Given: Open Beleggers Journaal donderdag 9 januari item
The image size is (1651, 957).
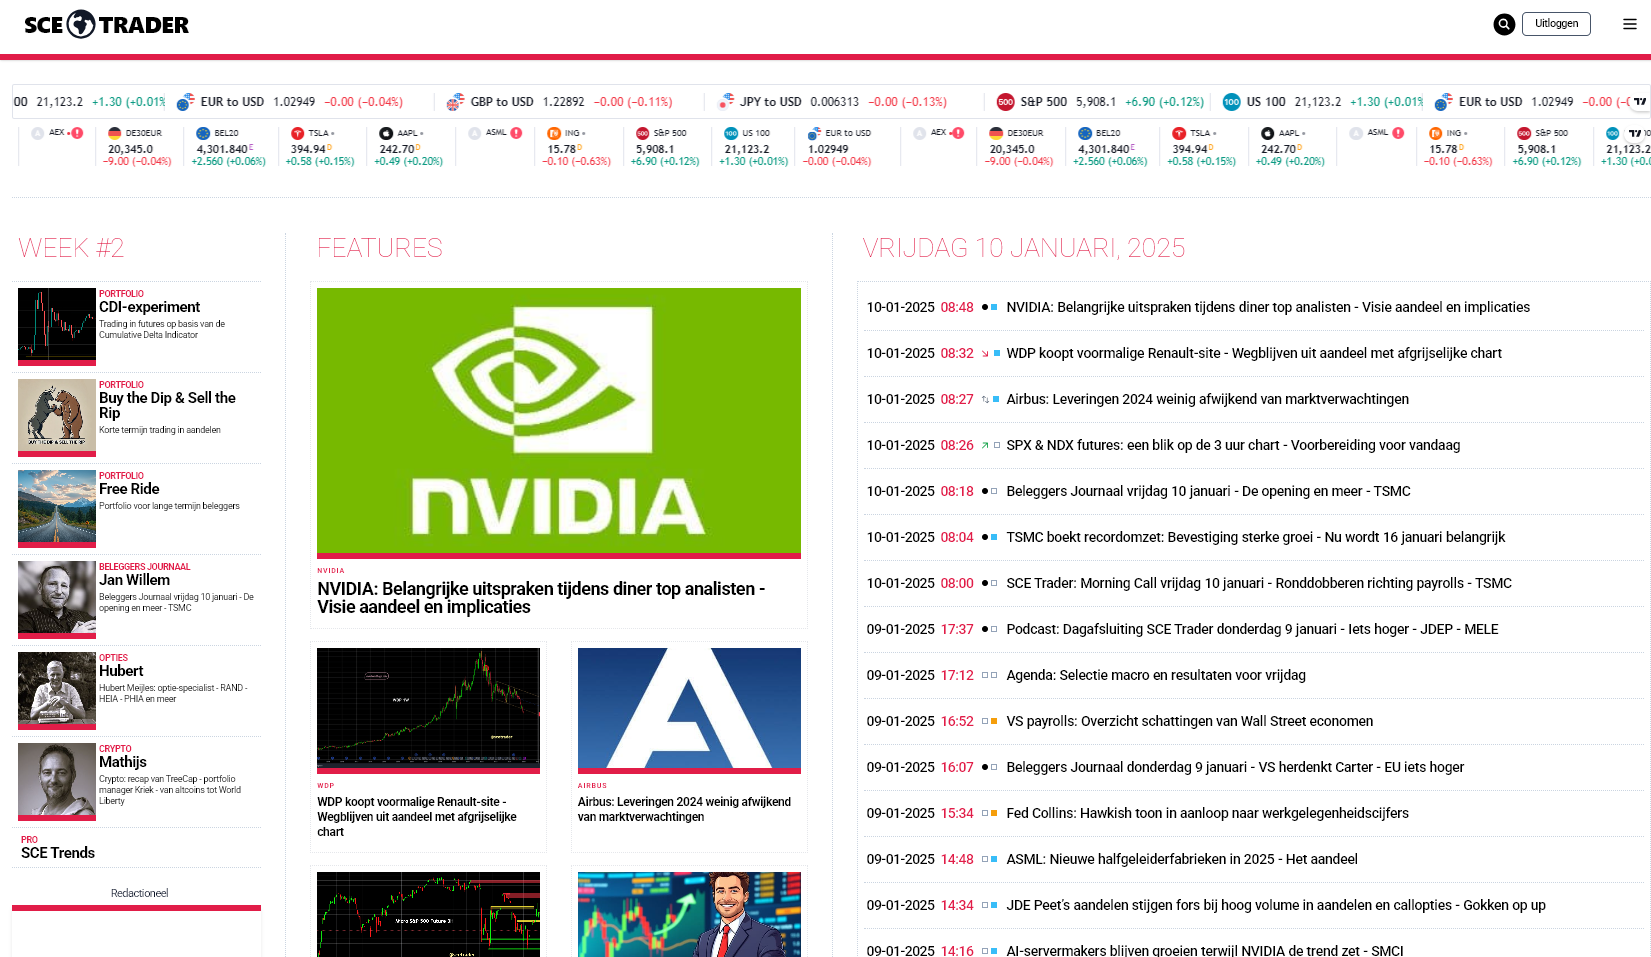Looking at the screenshot, I should point(1235,767).
